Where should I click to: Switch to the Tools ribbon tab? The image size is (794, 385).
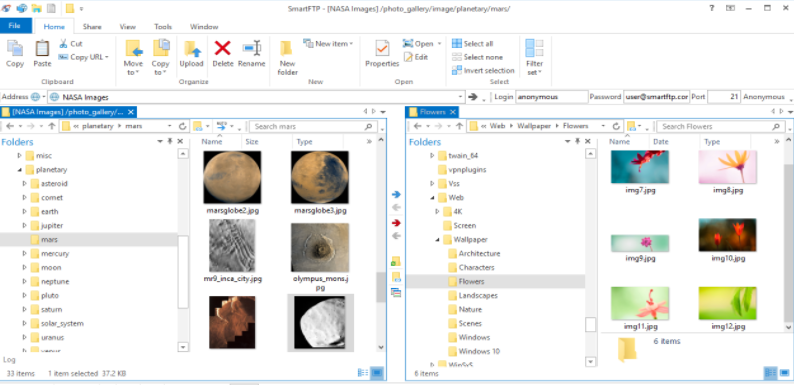pyautogui.click(x=163, y=26)
